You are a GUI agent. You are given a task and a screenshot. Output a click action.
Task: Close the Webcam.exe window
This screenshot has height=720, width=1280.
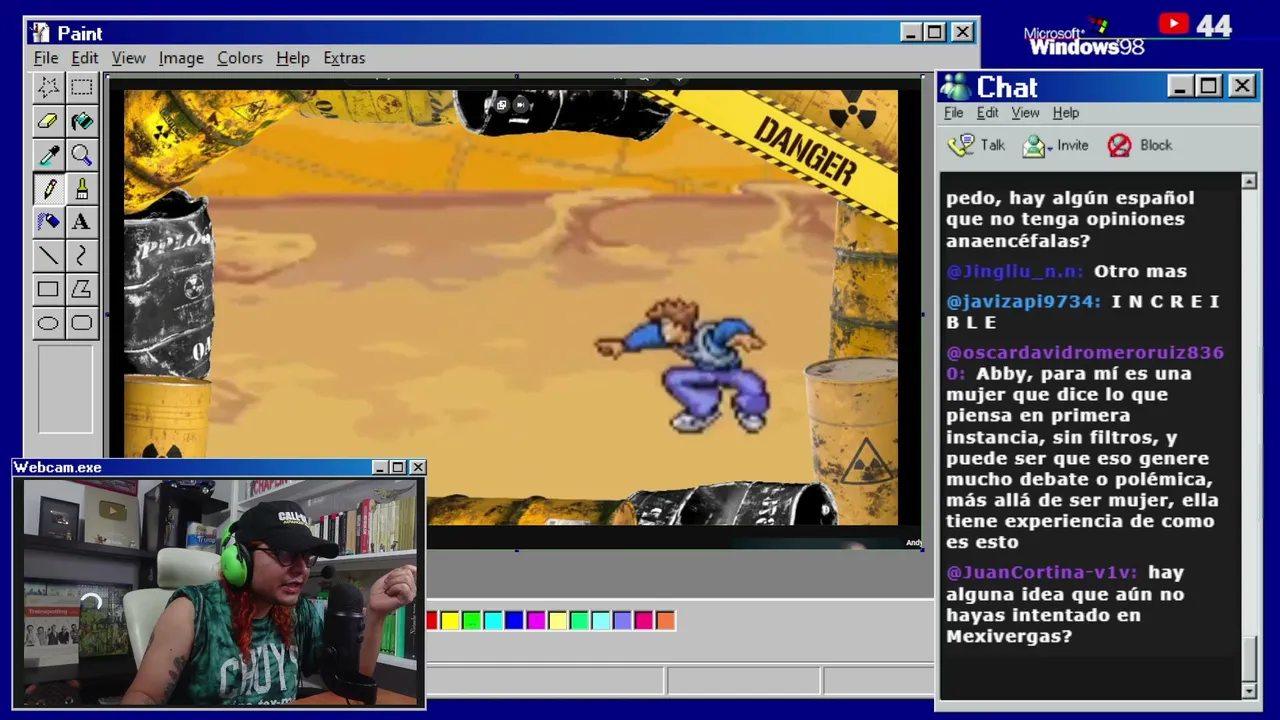click(418, 467)
